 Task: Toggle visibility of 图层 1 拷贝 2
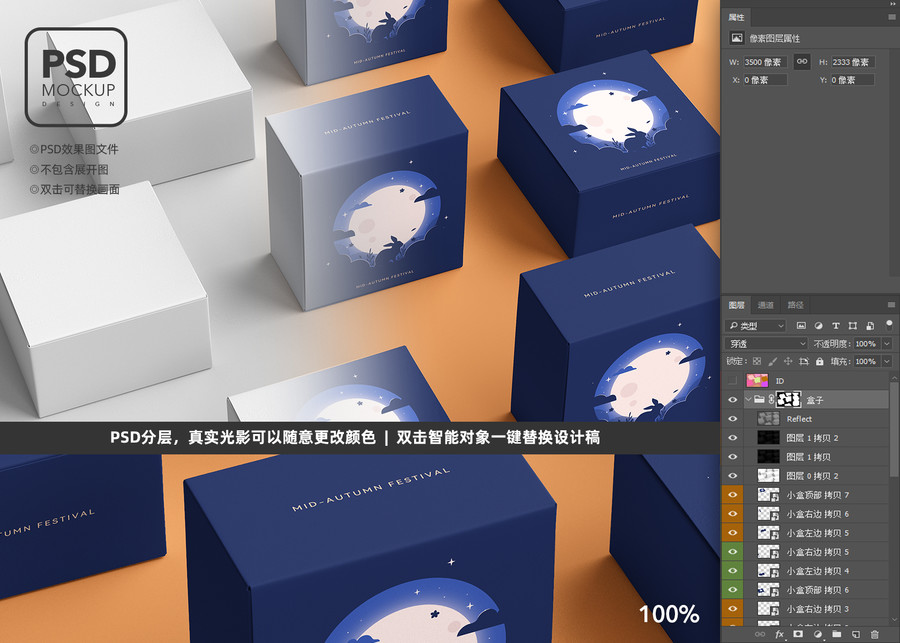(x=732, y=437)
